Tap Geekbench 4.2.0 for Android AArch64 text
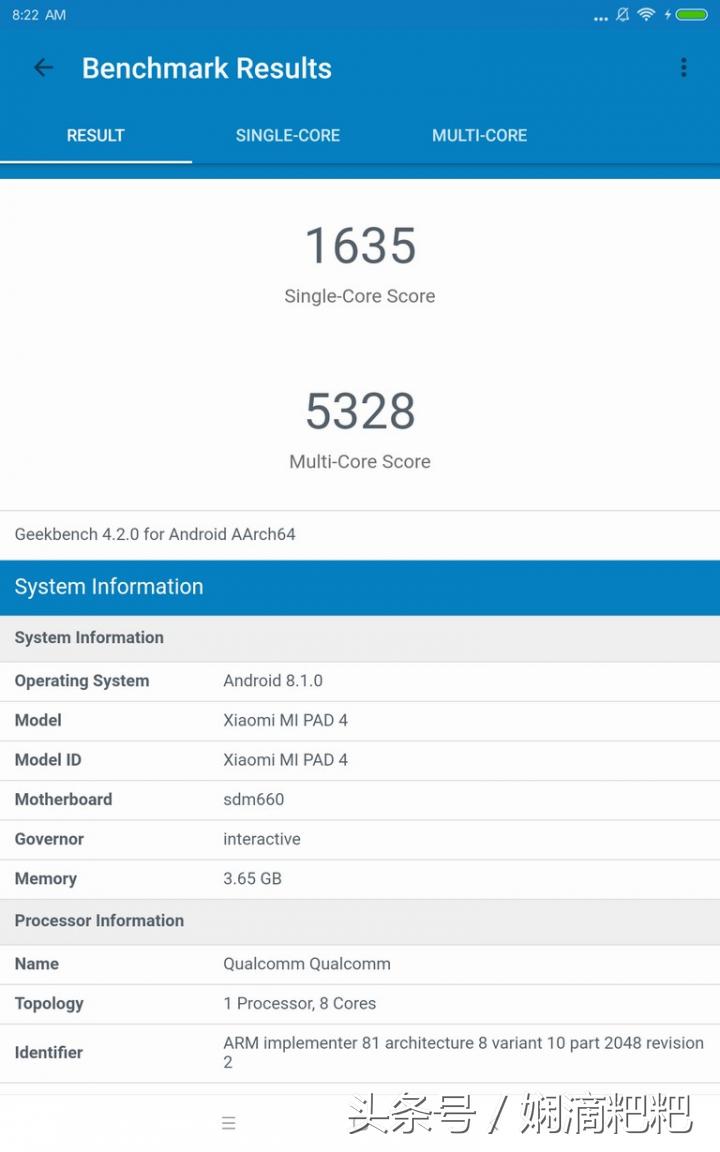 155,534
